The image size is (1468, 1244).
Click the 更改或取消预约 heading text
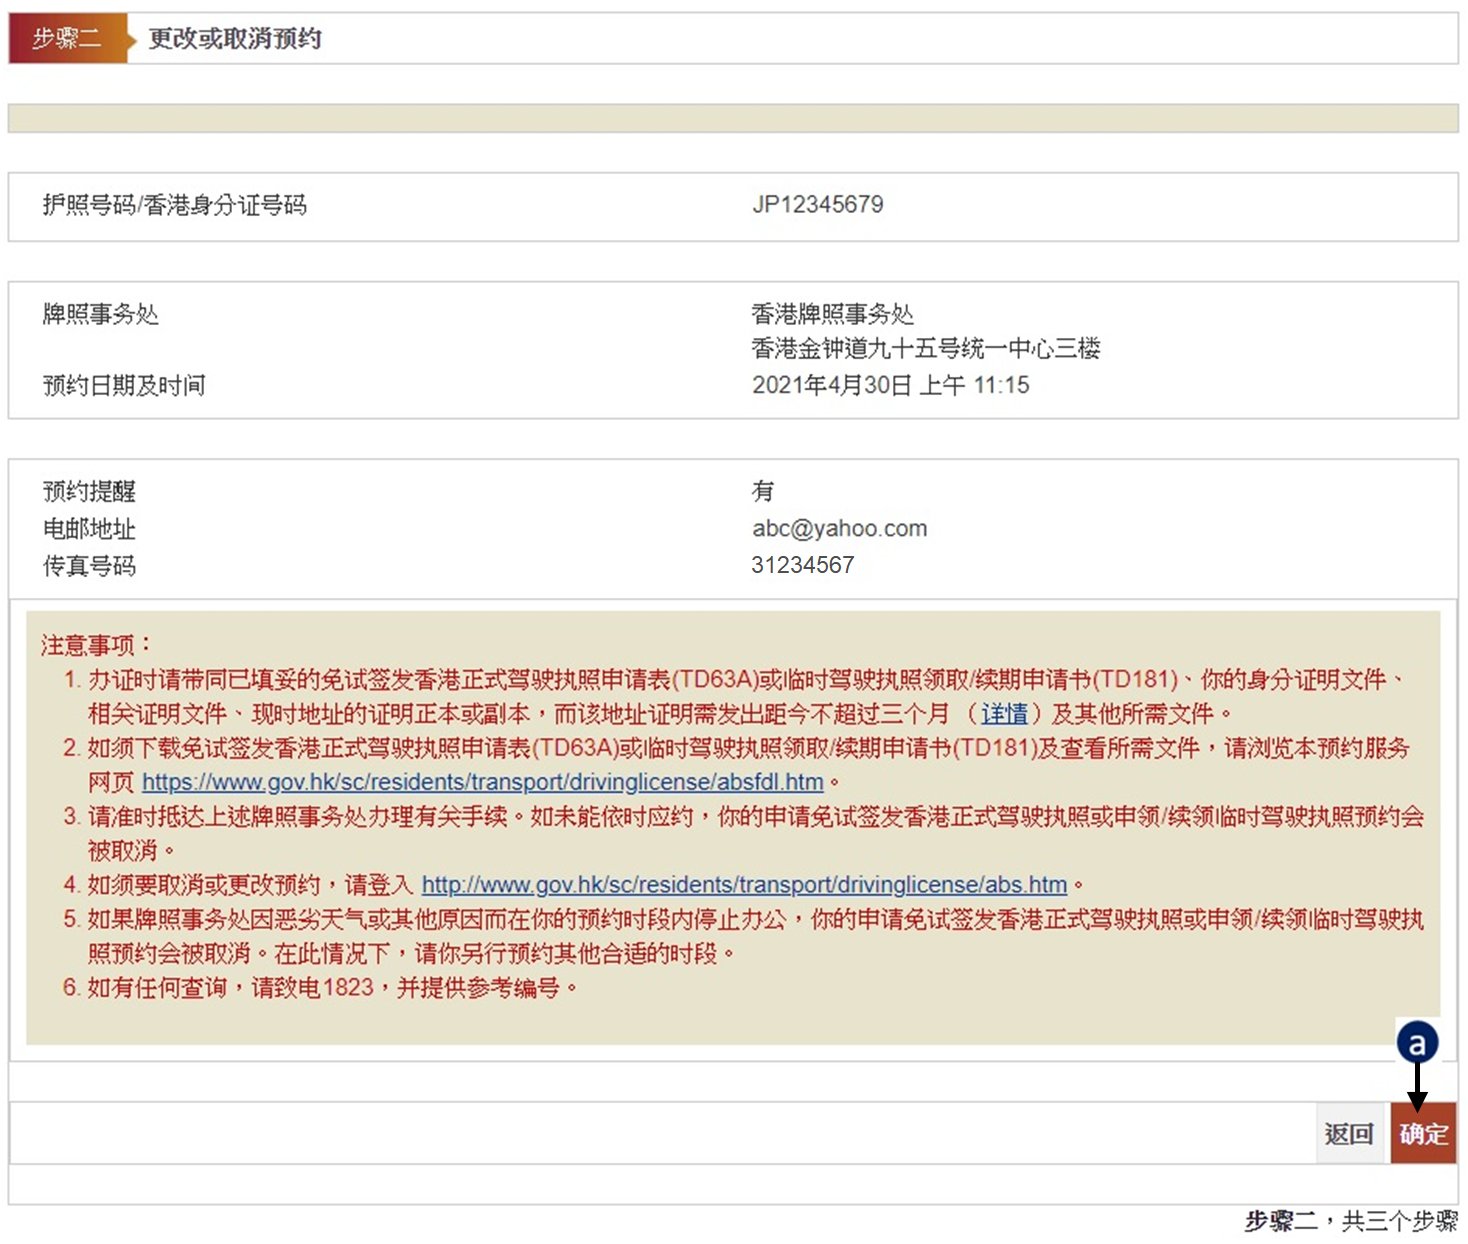click(x=235, y=39)
